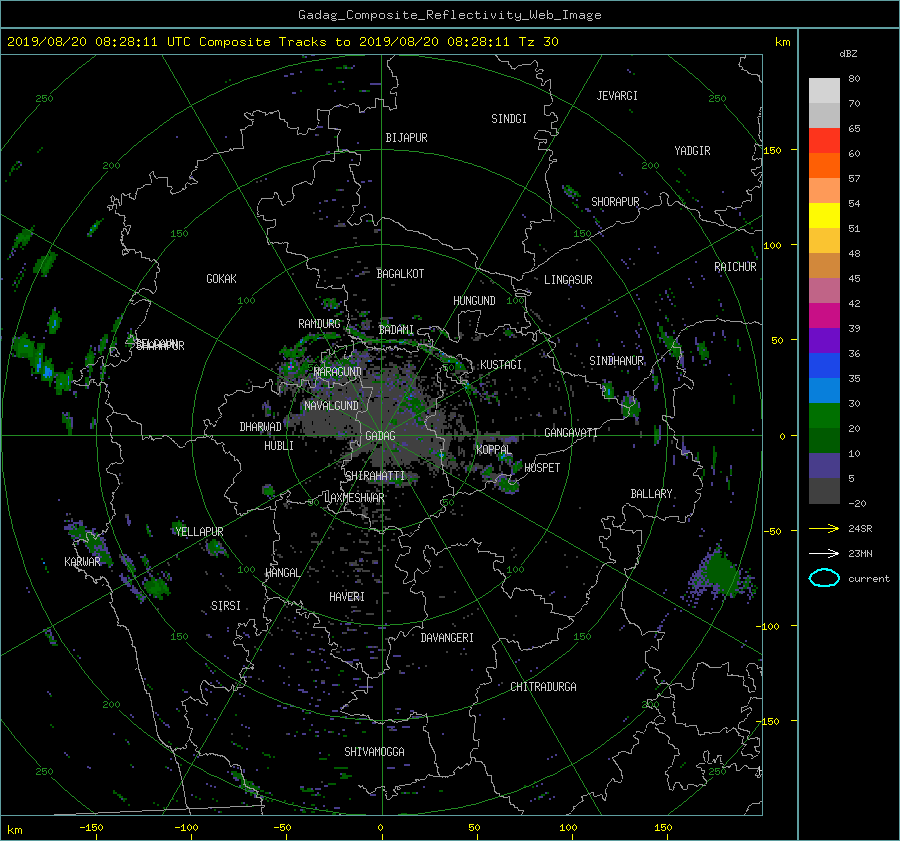Click the GOKAK city label
Image resolution: width=900 pixels, height=841 pixels.
[222, 279]
